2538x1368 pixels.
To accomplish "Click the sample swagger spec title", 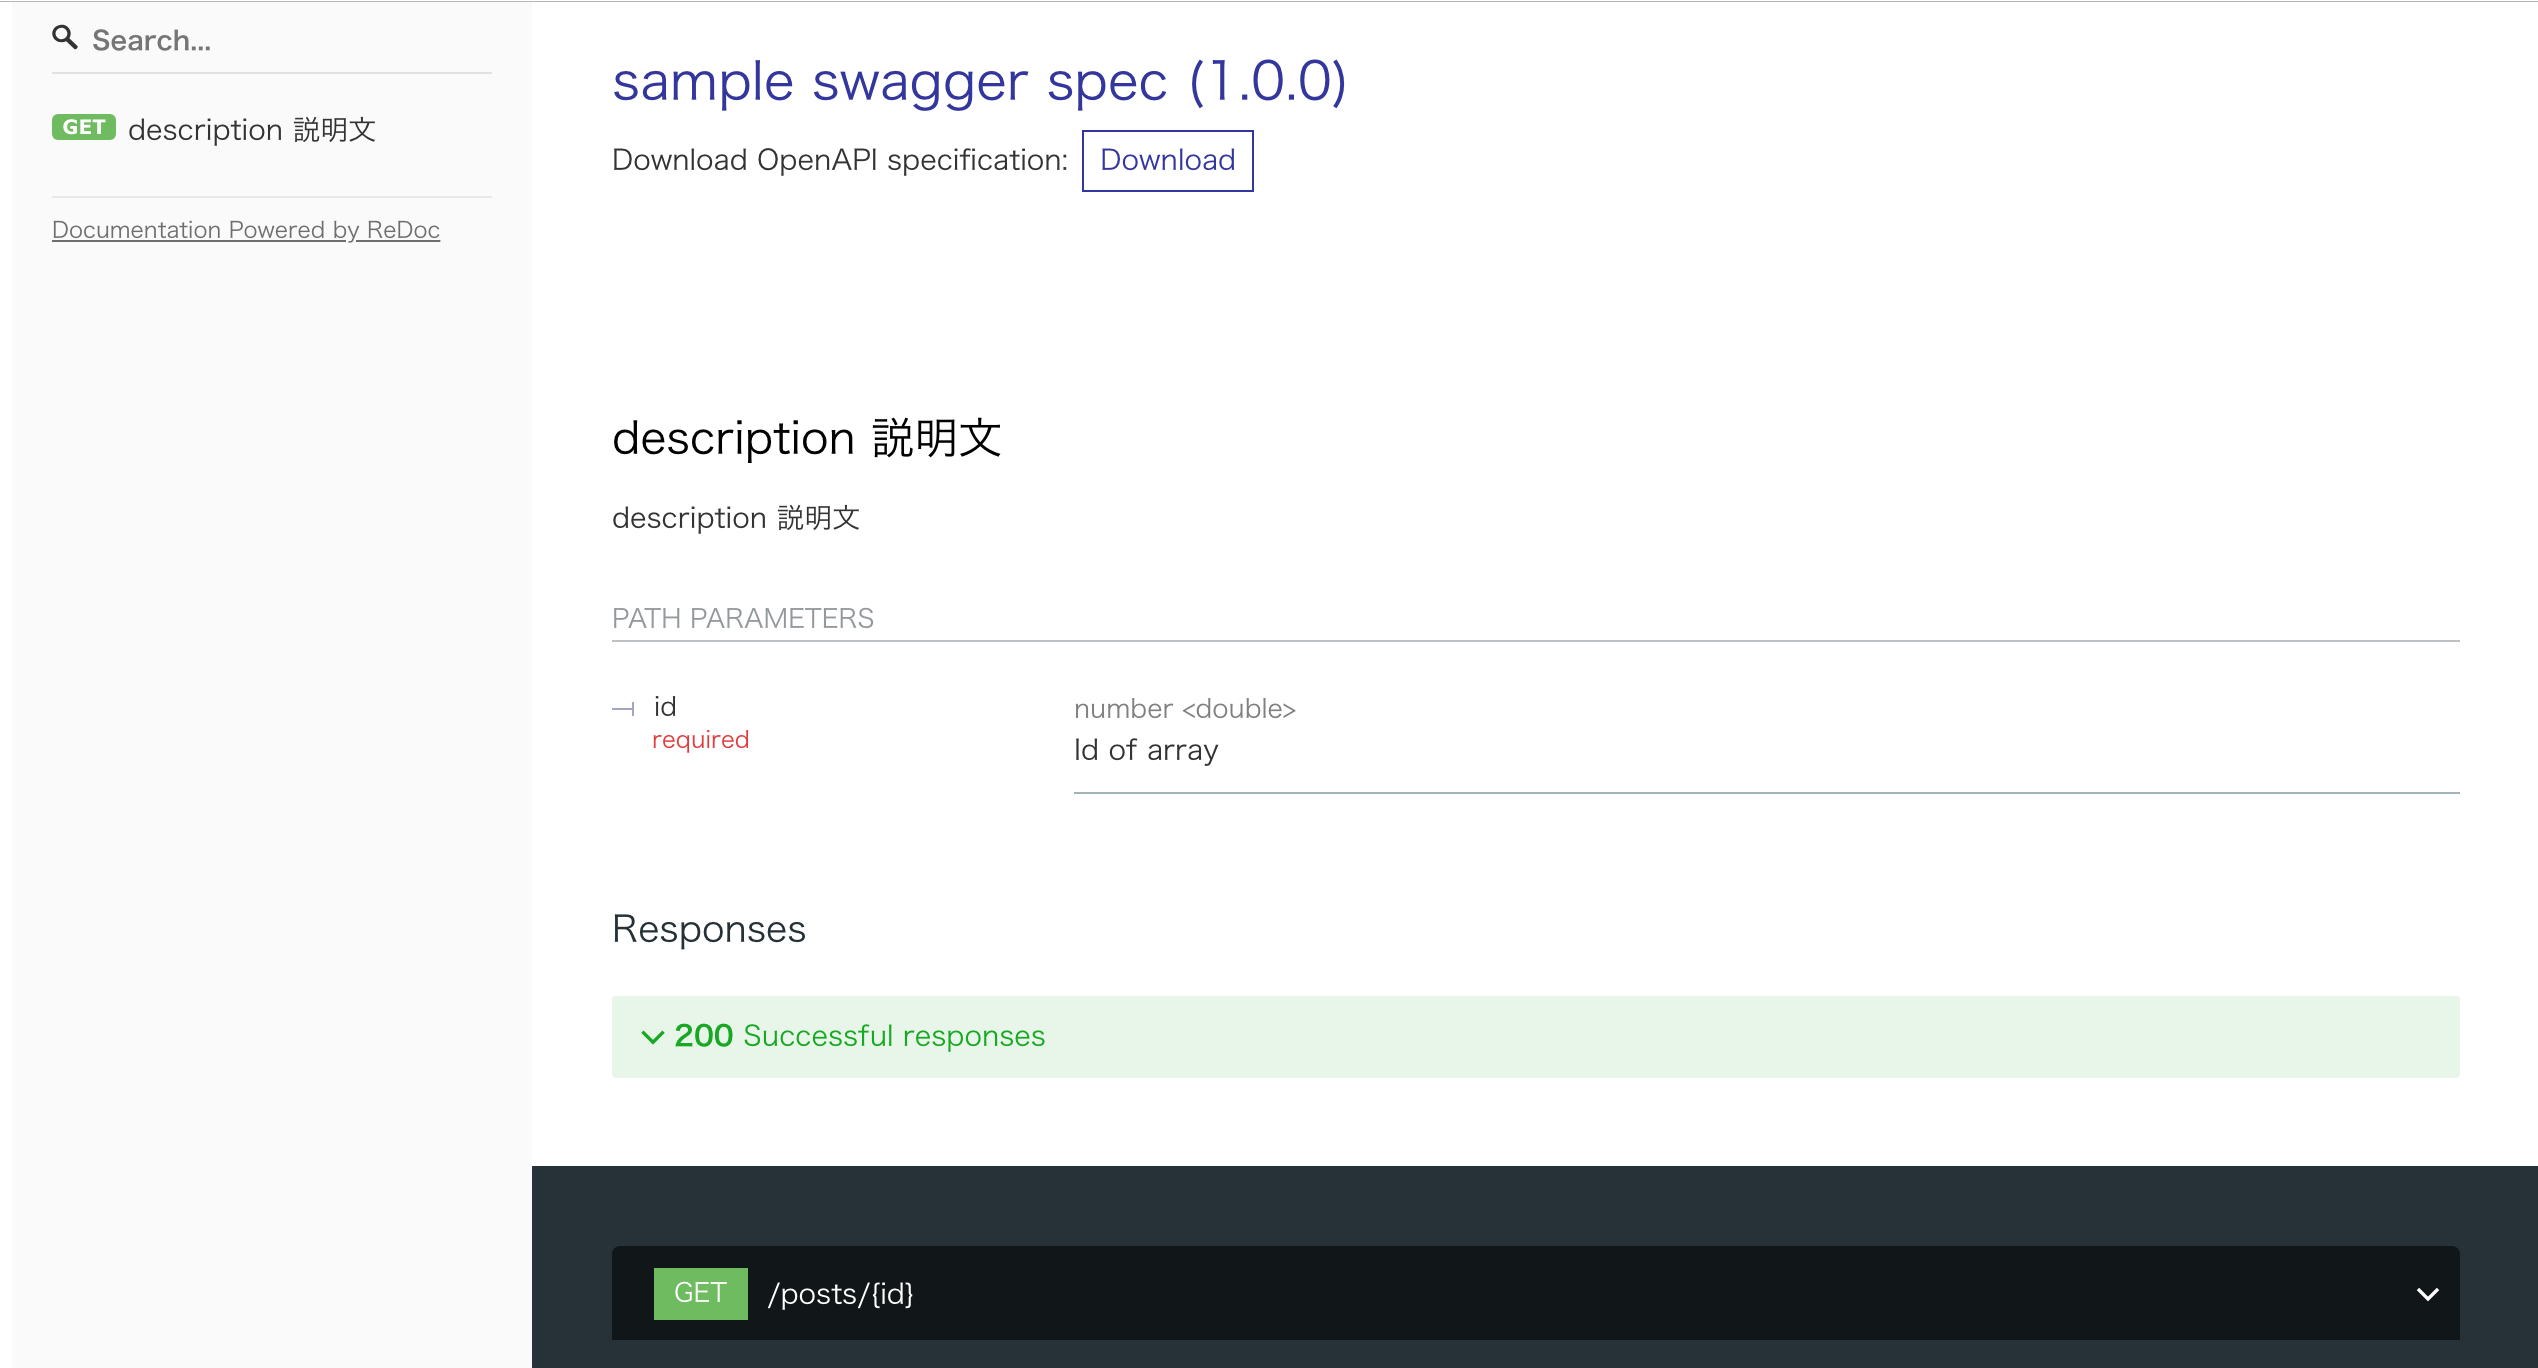I will click(979, 82).
